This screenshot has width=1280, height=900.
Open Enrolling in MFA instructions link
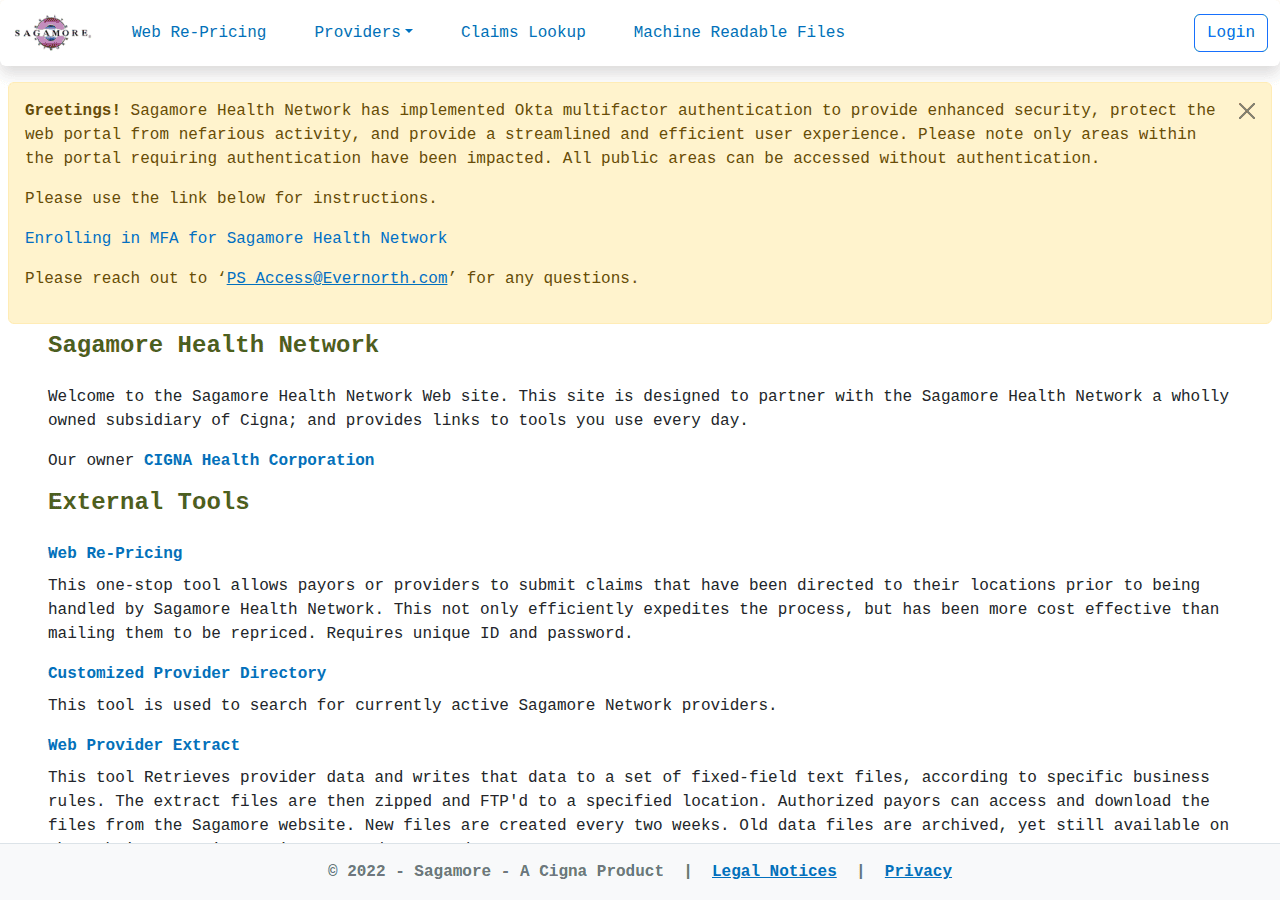pos(236,238)
